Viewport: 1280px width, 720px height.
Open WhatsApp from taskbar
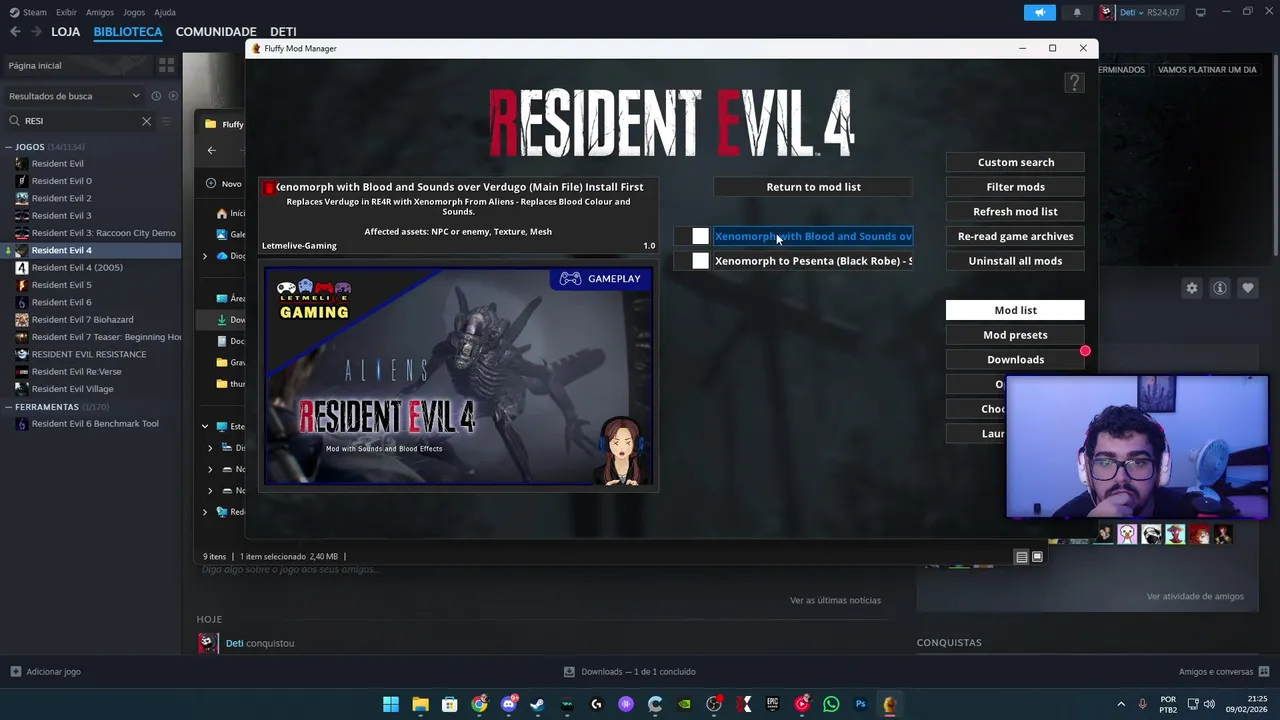tap(831, 704)
